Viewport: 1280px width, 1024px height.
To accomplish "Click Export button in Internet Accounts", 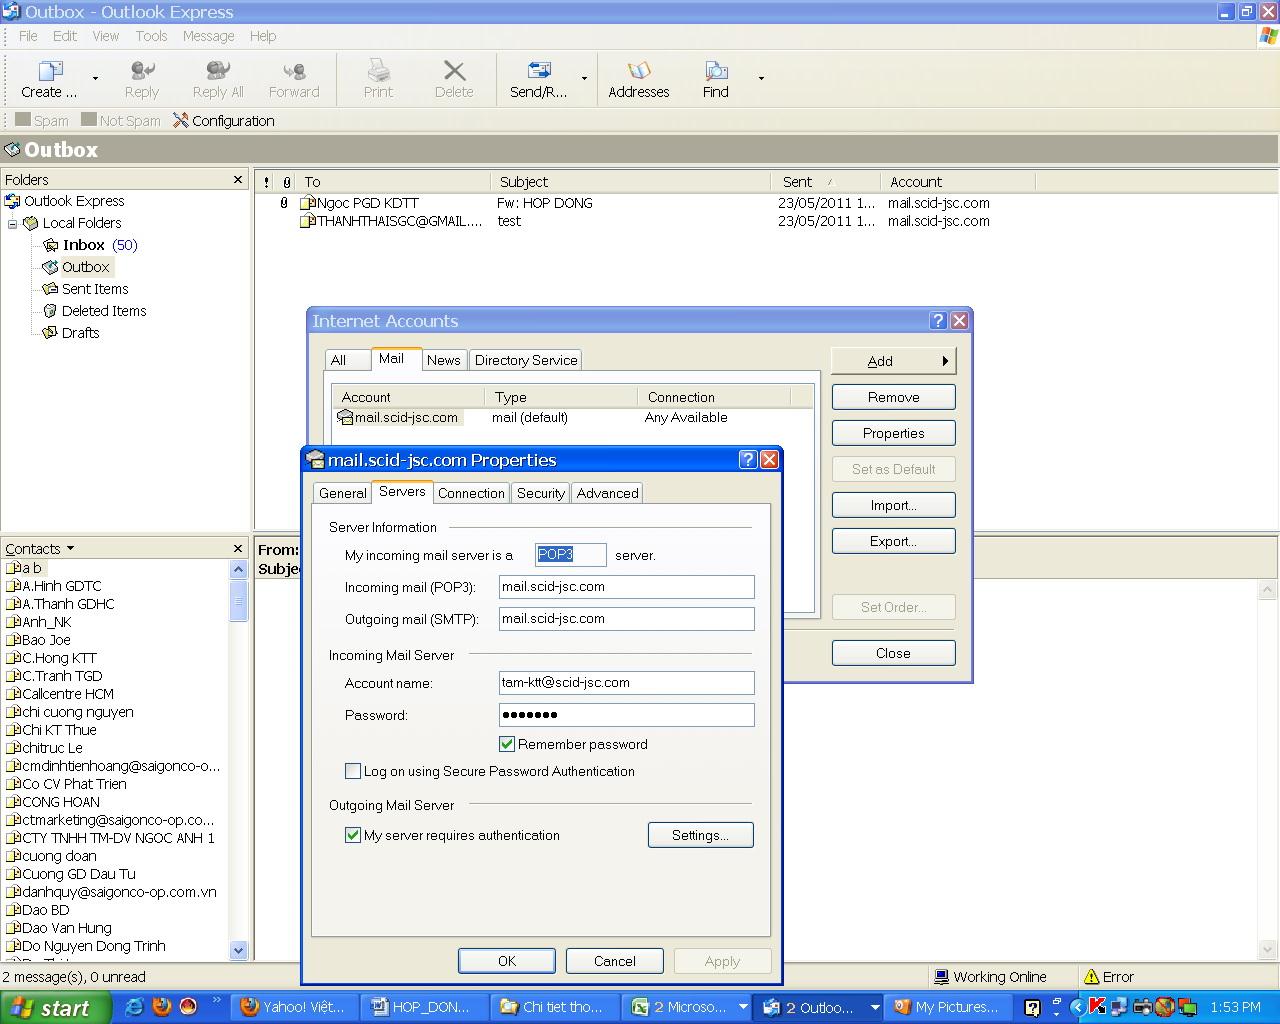I will [x=893, y=541].
